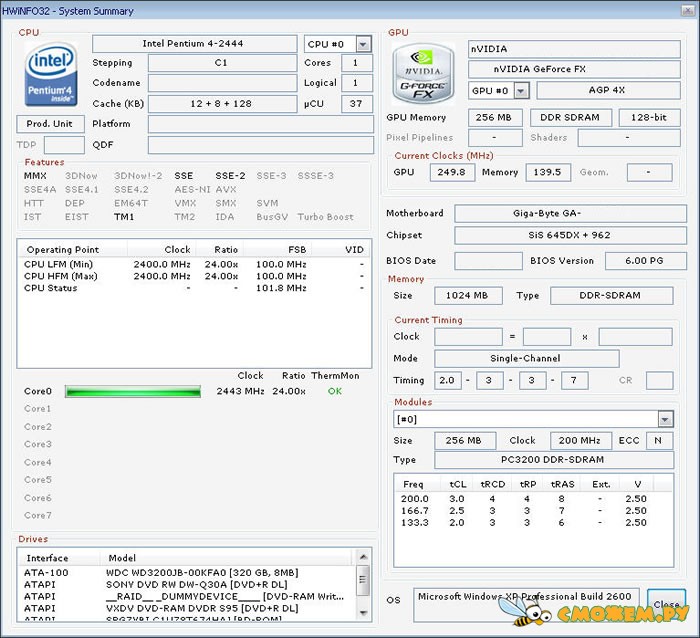700x638 pixels.
Task: Click the GPU clock value 249.8
Action: [x=452, y=172]
